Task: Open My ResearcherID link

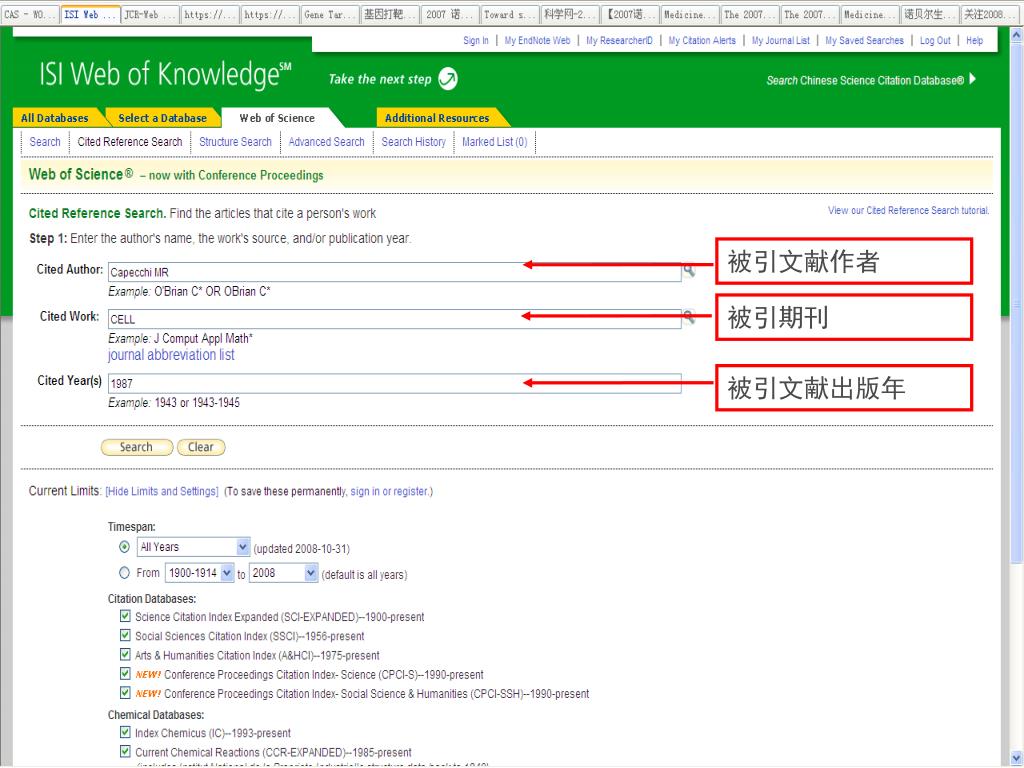Action: pyautogui.click(x=619, y=40)
